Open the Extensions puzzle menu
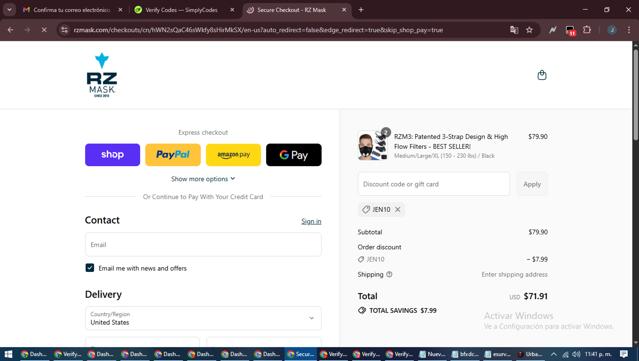 [x=587, y=30]
